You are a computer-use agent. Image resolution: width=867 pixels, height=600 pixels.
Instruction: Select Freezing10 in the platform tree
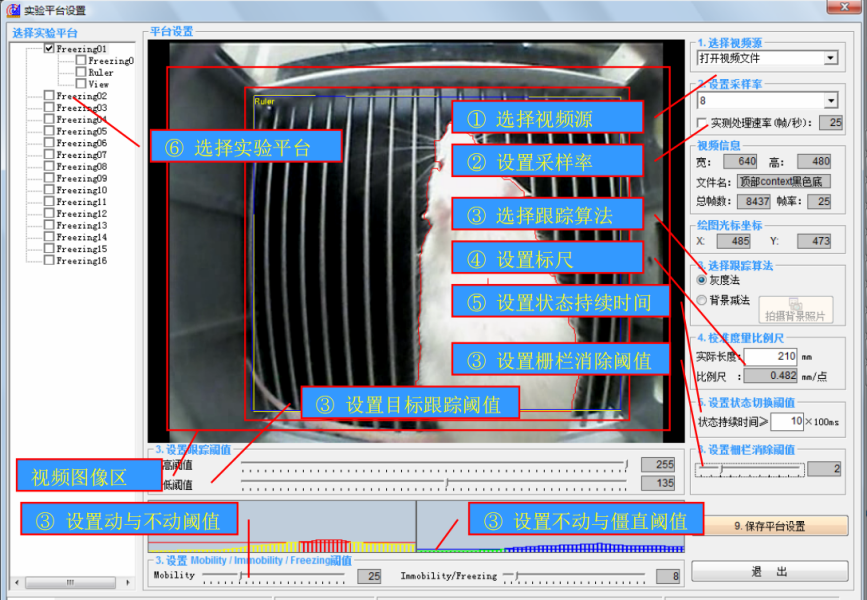pos(81,190)
